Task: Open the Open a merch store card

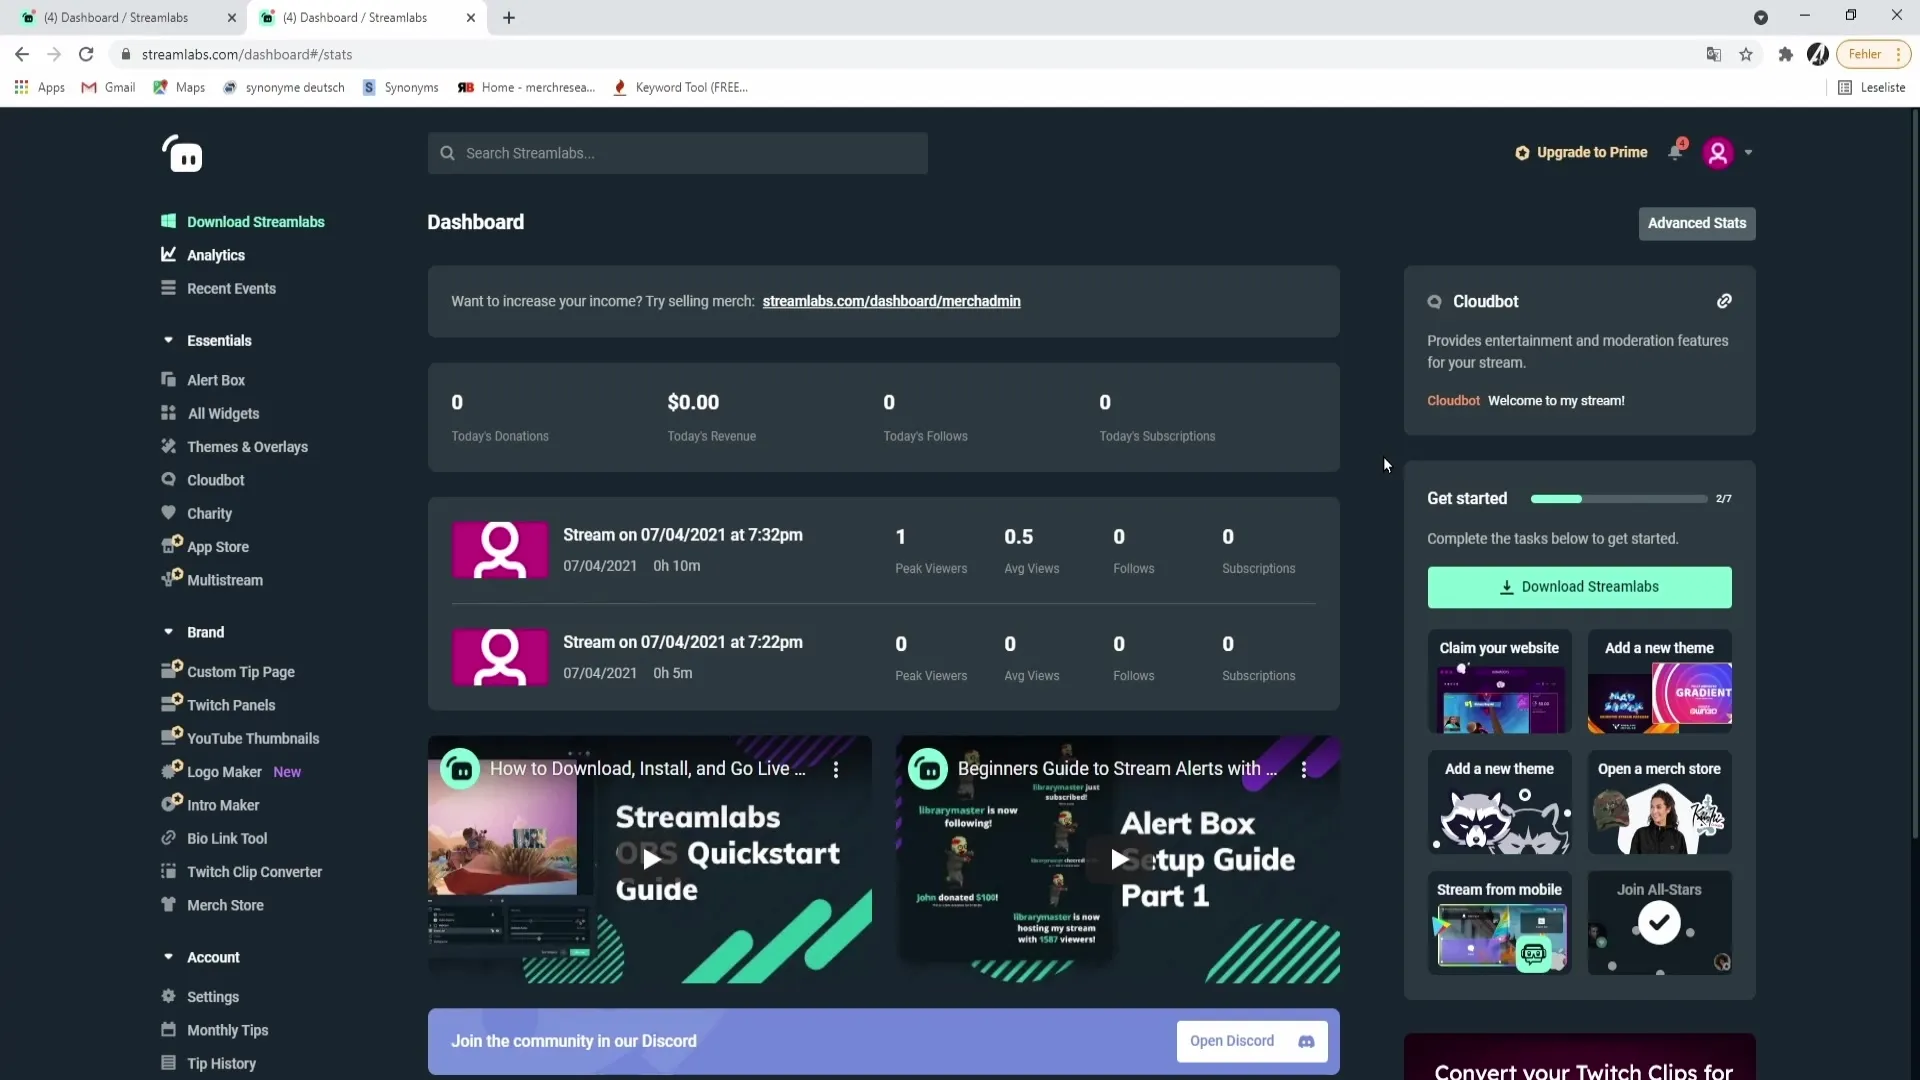Action: tap(1659, 802)
